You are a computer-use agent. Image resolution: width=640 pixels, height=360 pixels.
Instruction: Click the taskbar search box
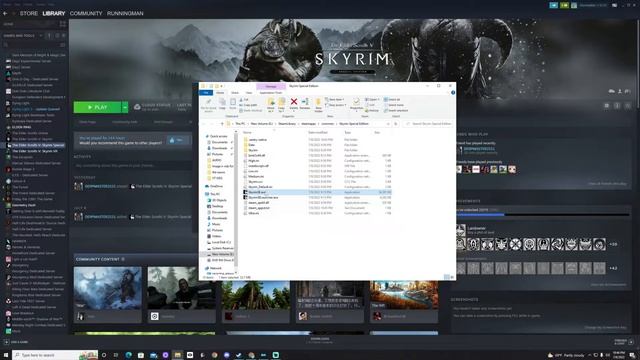tap(55, 355)
